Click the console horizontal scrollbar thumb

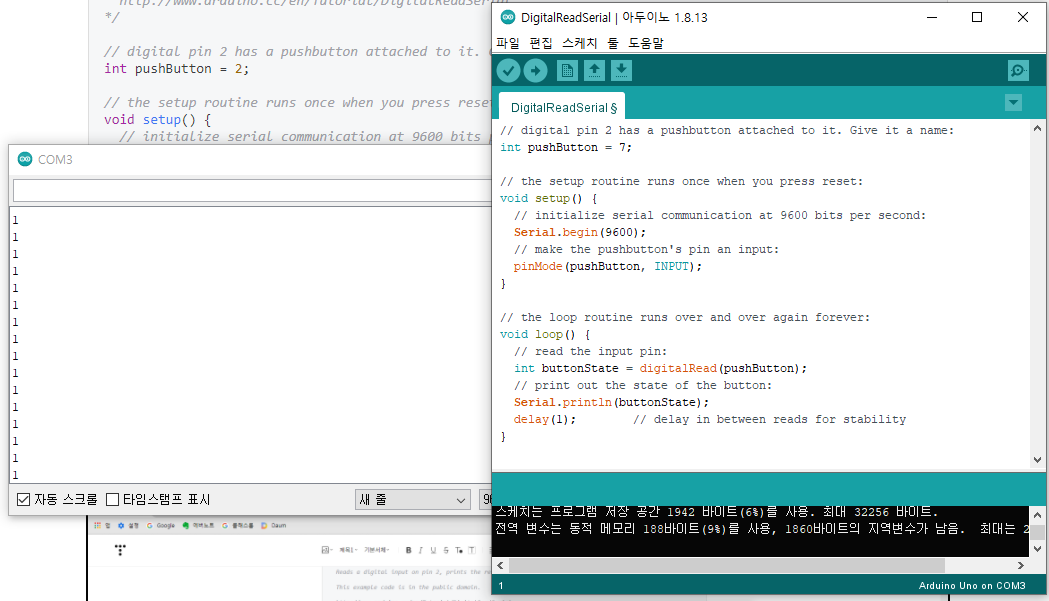[727, 566]
